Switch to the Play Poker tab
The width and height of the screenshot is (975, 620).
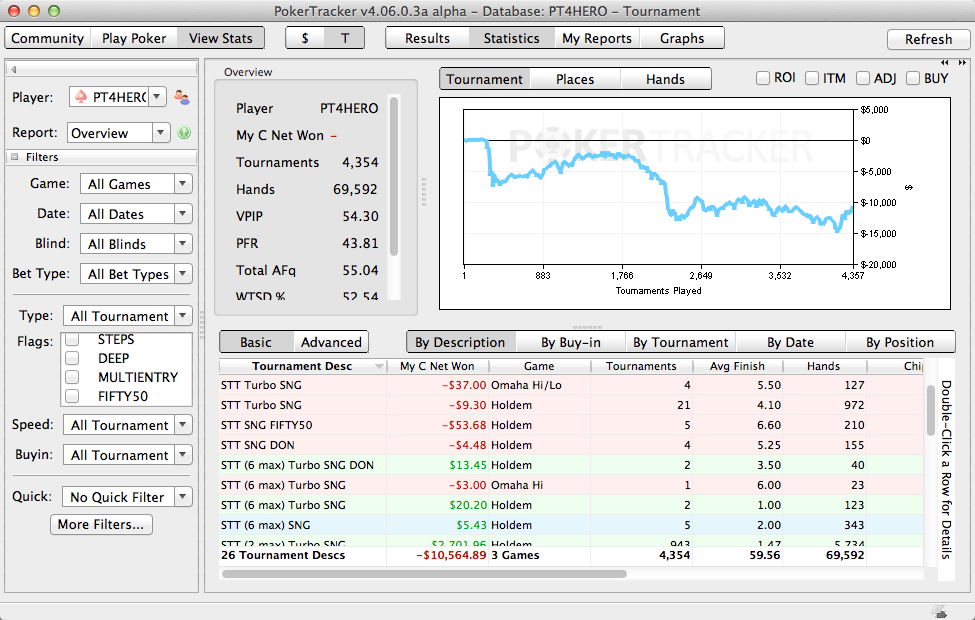tap(134, 38)
